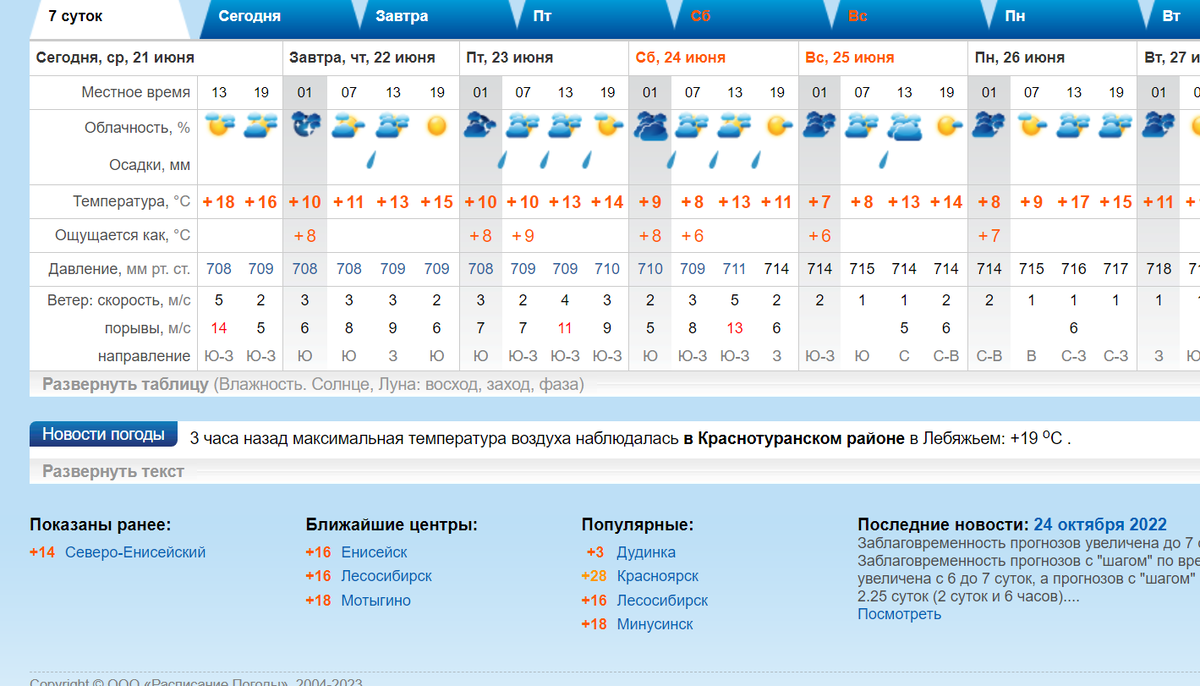1200x686 pixels.
Task: Expand the table via 'Развернуть таблицу'
Action: tap(125, 384)
